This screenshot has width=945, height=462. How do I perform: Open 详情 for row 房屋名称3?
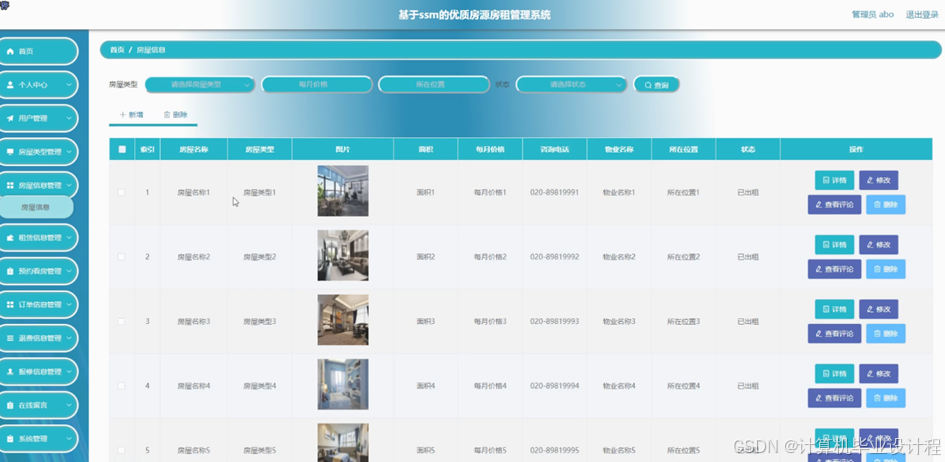pyautogui.click(x=834, y=309)
